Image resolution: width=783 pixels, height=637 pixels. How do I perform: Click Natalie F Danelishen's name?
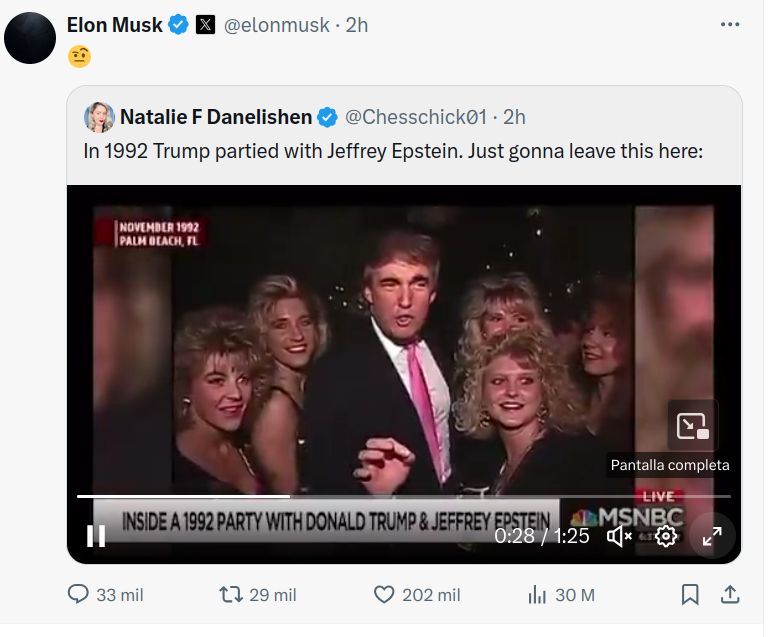point(216,117)
